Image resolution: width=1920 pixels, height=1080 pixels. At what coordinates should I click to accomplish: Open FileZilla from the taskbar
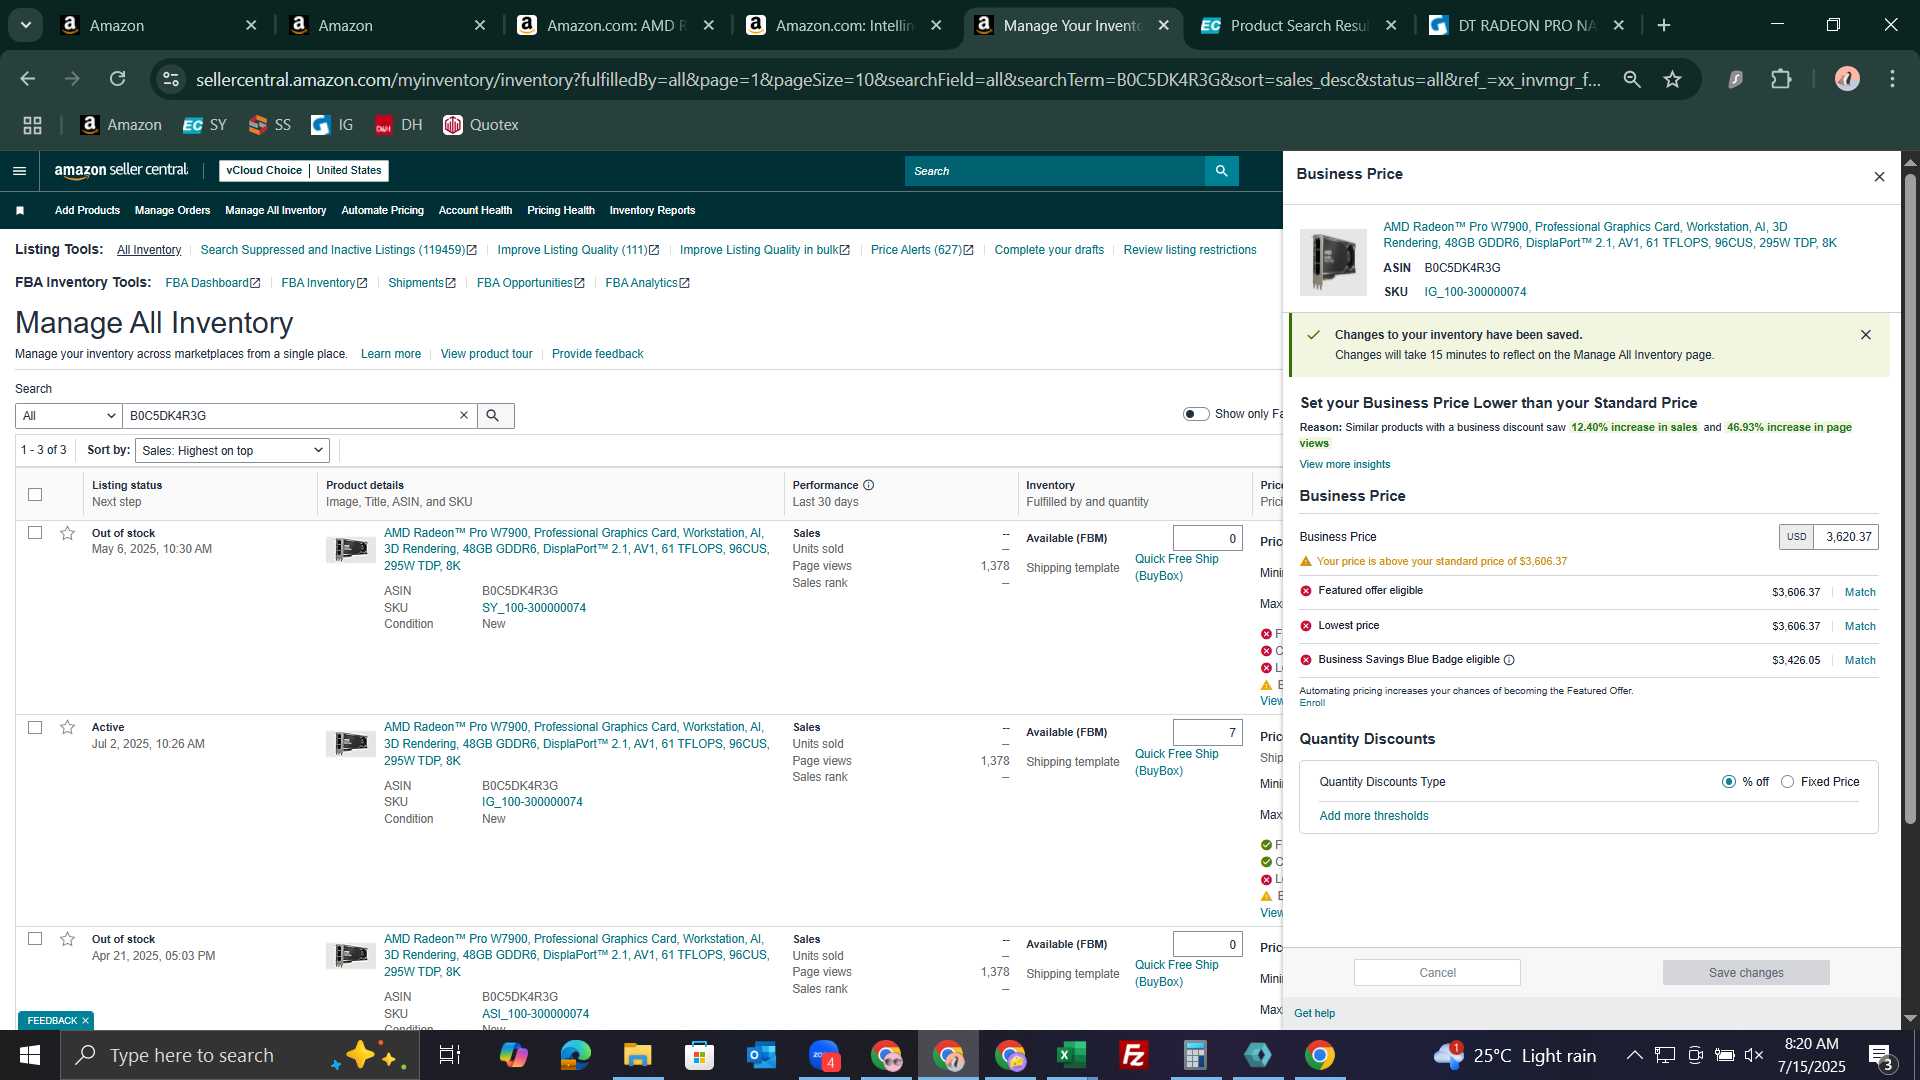coord(1134,1055)
